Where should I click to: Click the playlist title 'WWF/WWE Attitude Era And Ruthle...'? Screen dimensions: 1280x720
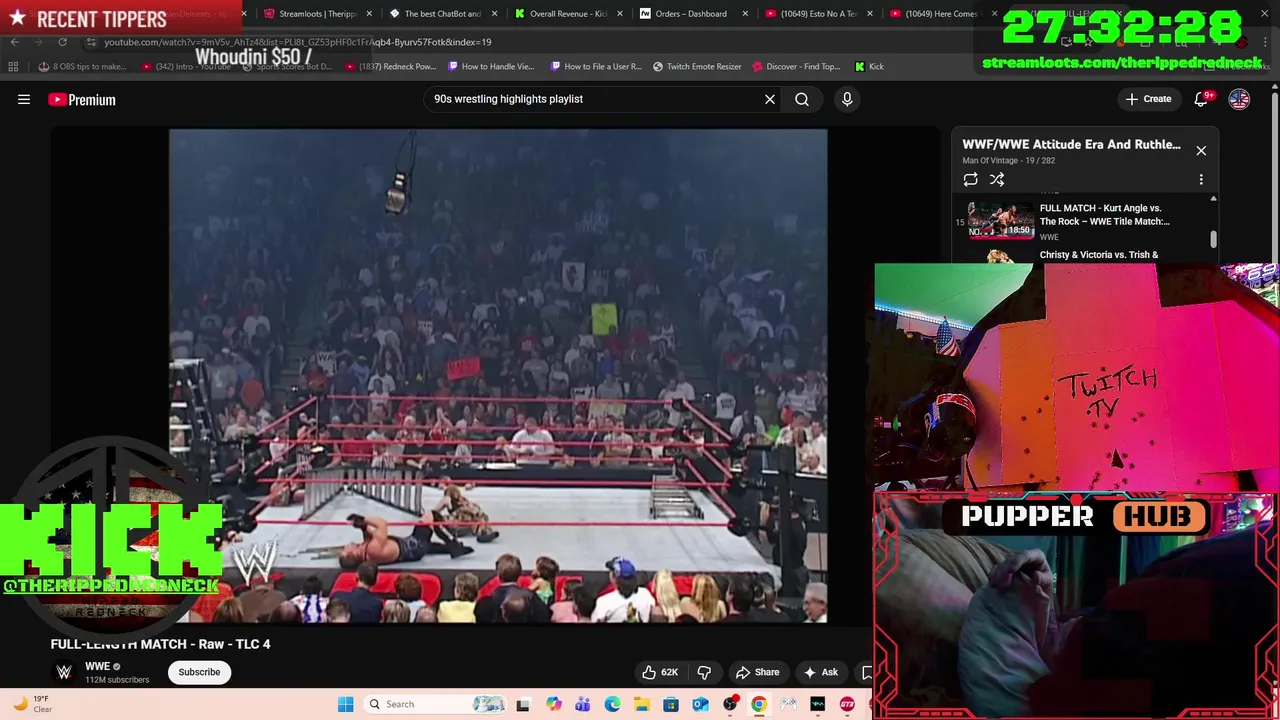(x=1071, y=144)
